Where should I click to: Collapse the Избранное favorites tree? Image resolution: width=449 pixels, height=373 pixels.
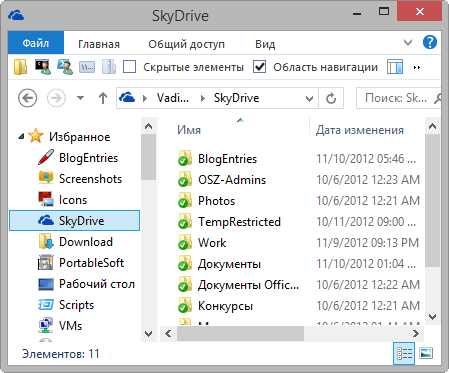click(21, 136)
